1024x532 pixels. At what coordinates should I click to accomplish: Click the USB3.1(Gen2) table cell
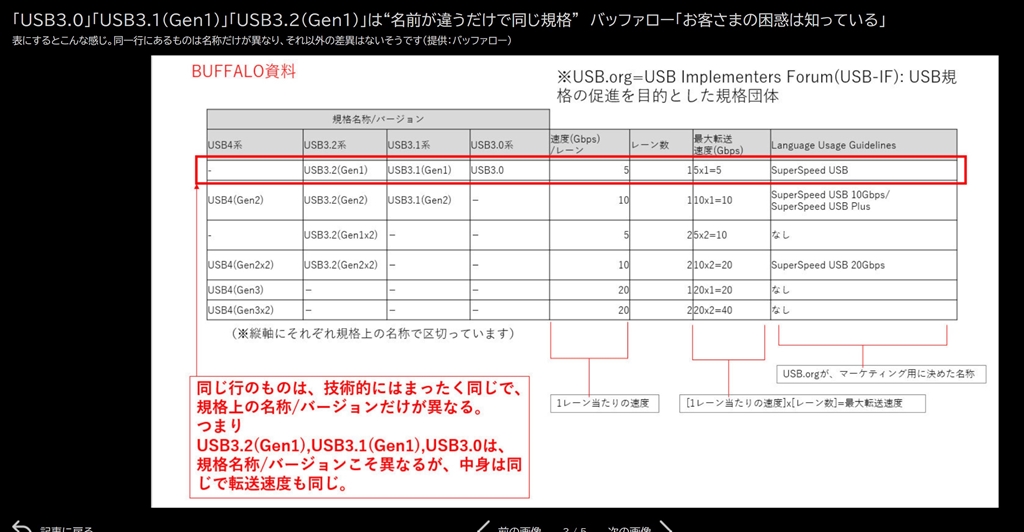428,200
